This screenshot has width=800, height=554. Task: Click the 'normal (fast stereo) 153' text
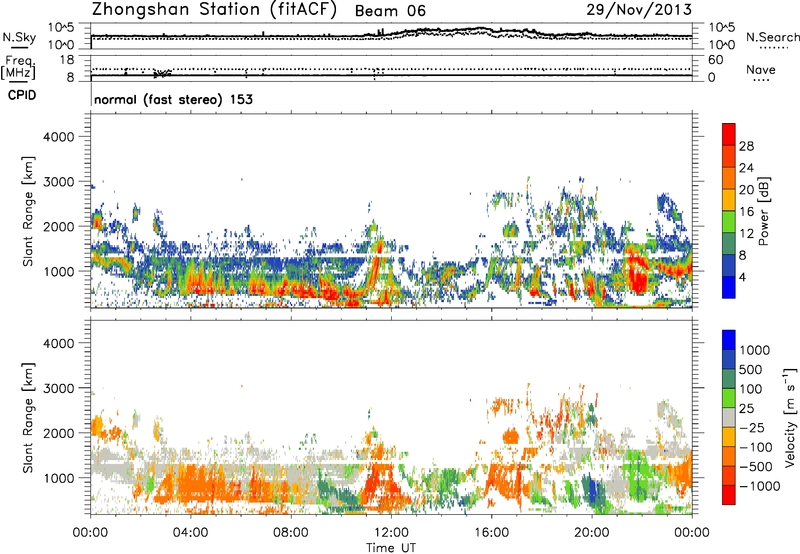(x=173, y=99)
